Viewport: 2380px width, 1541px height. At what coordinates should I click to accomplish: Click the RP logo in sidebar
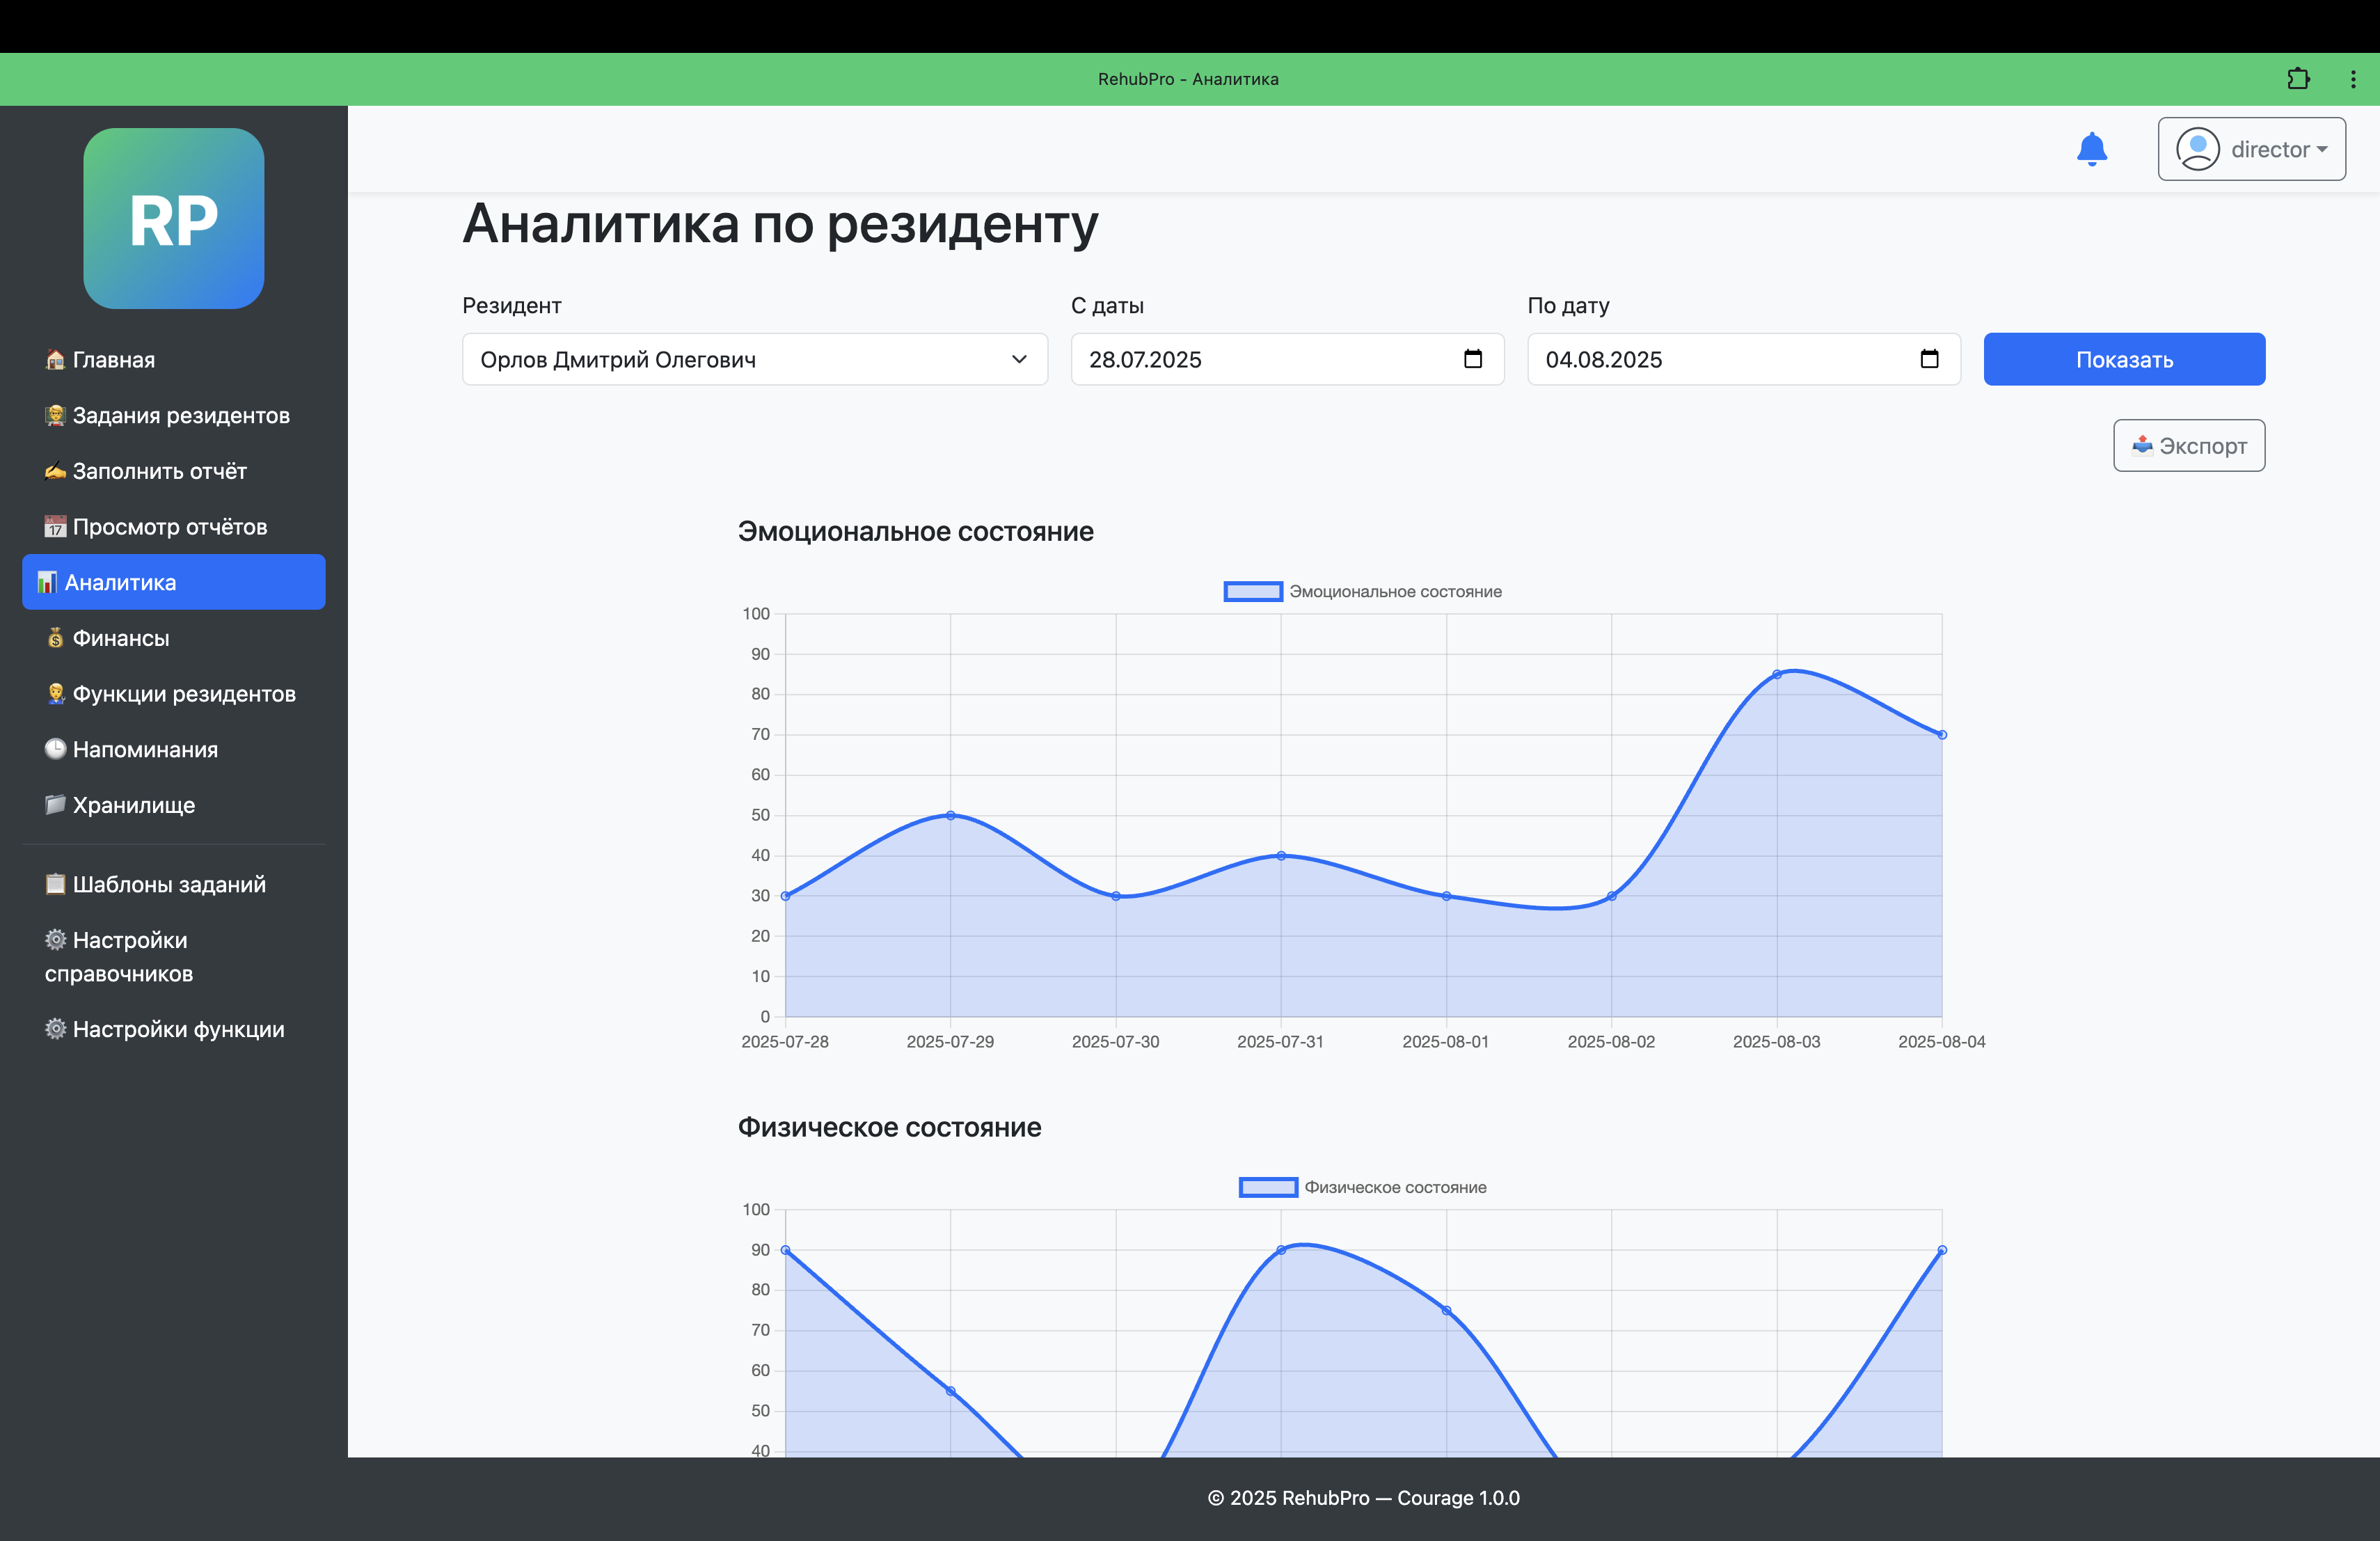coord(174,218)
